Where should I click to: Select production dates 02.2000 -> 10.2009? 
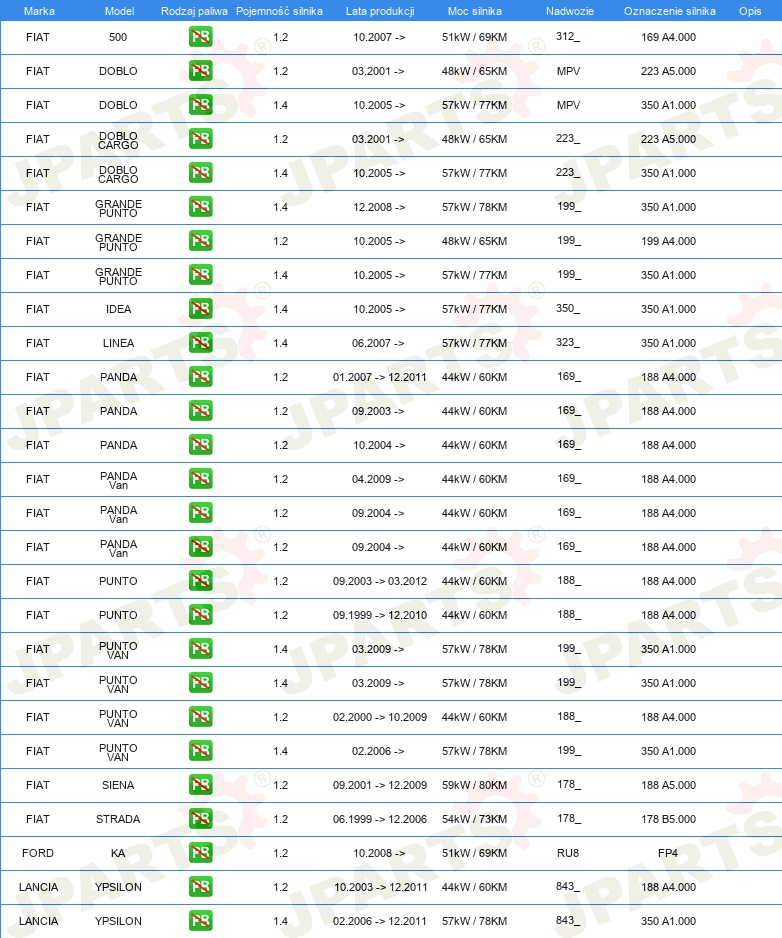pos(380,717)
